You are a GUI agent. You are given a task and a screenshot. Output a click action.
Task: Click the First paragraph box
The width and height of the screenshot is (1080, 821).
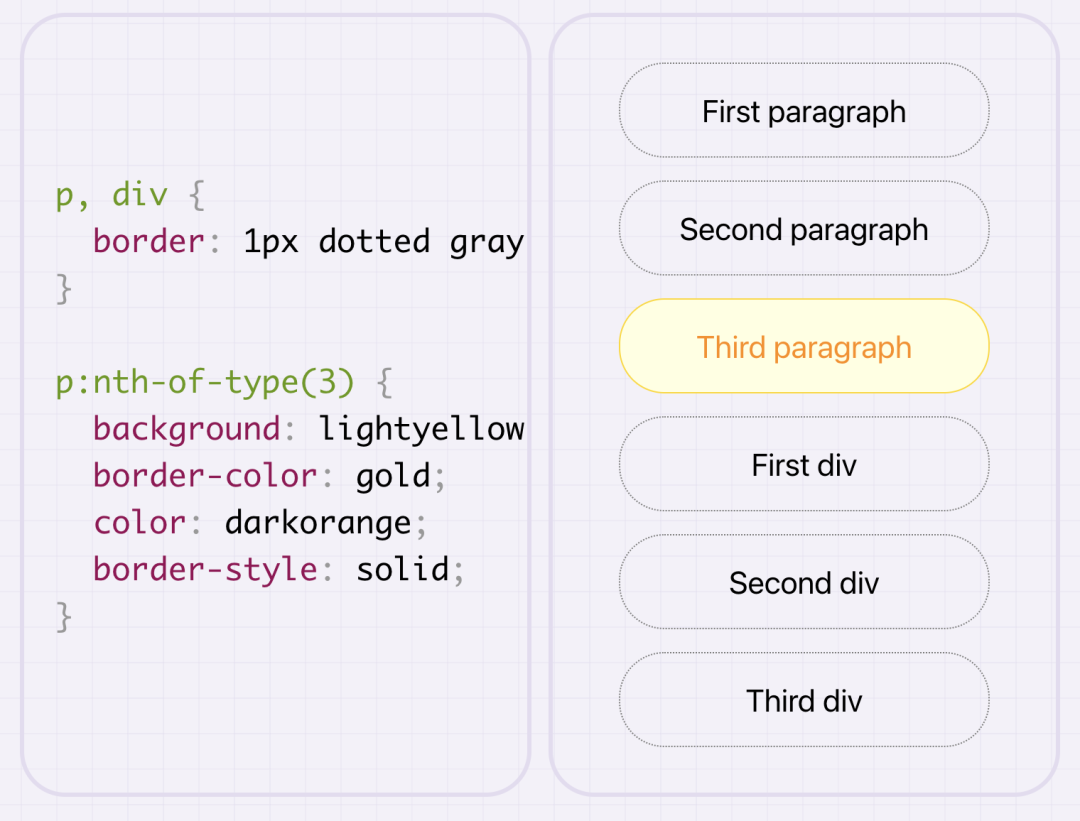[804, 110]
